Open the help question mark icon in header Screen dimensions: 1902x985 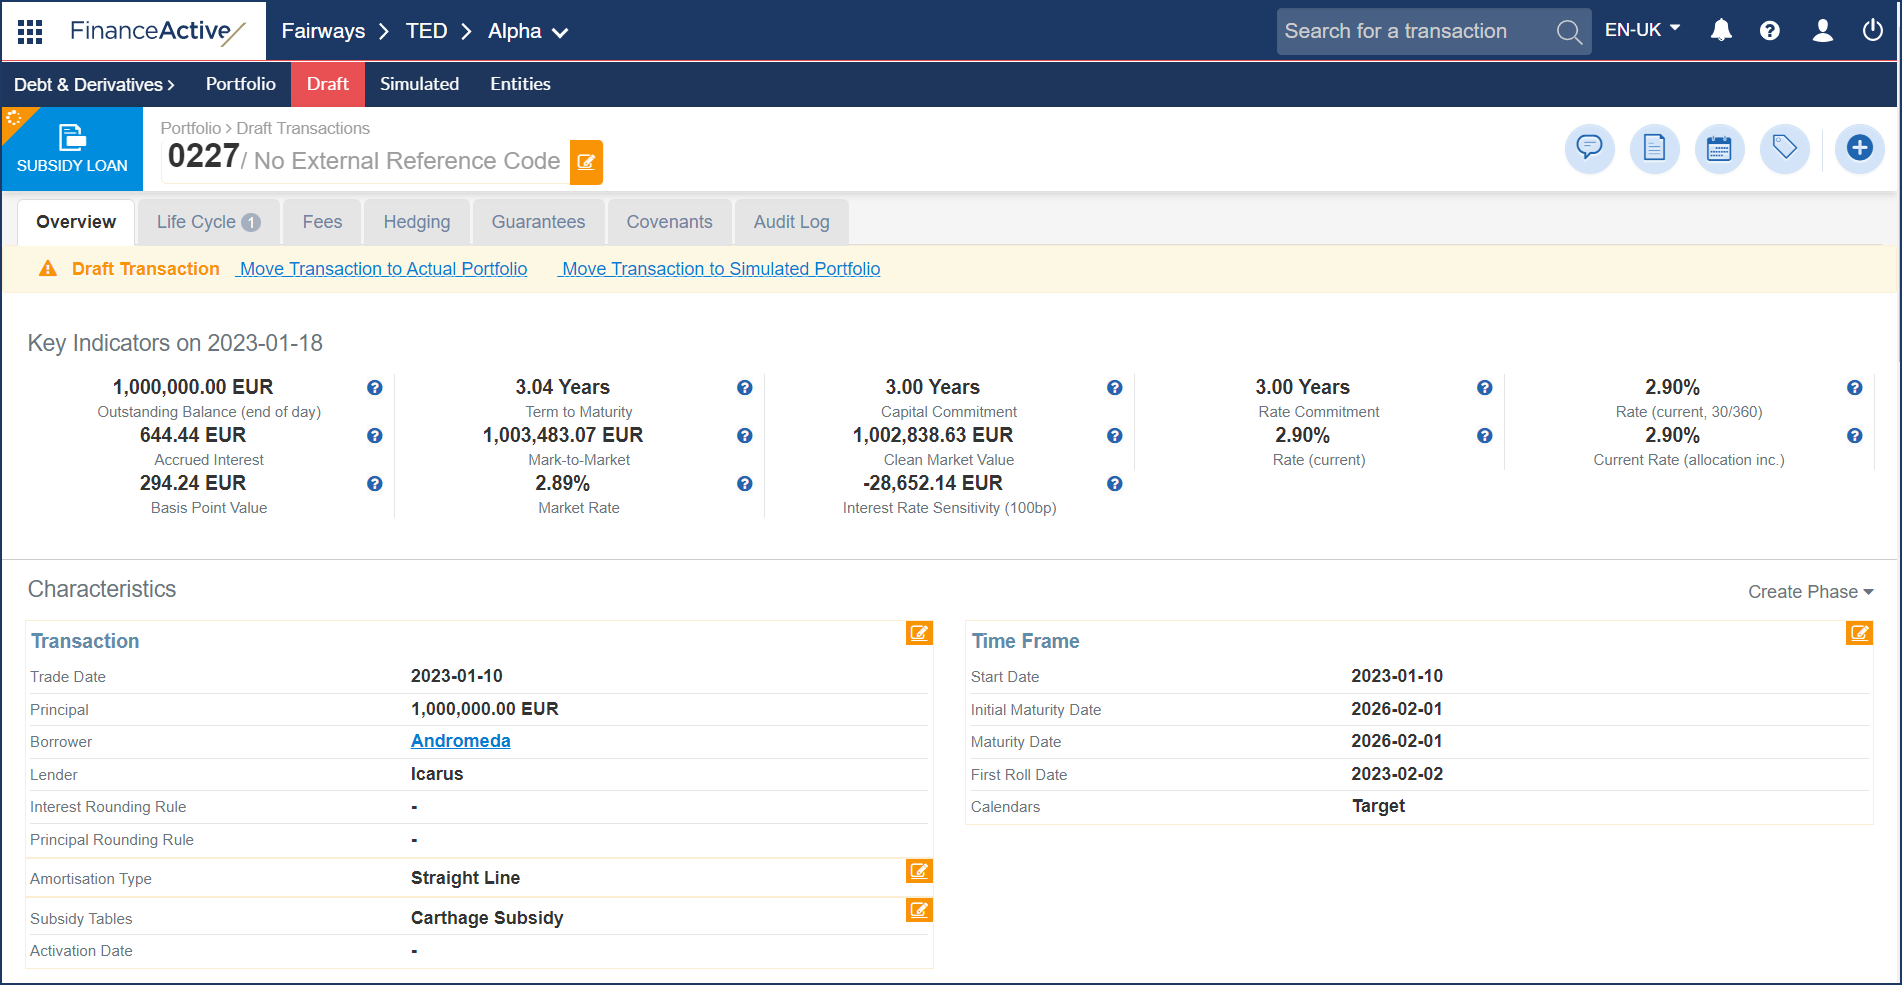coord(1769,31)
